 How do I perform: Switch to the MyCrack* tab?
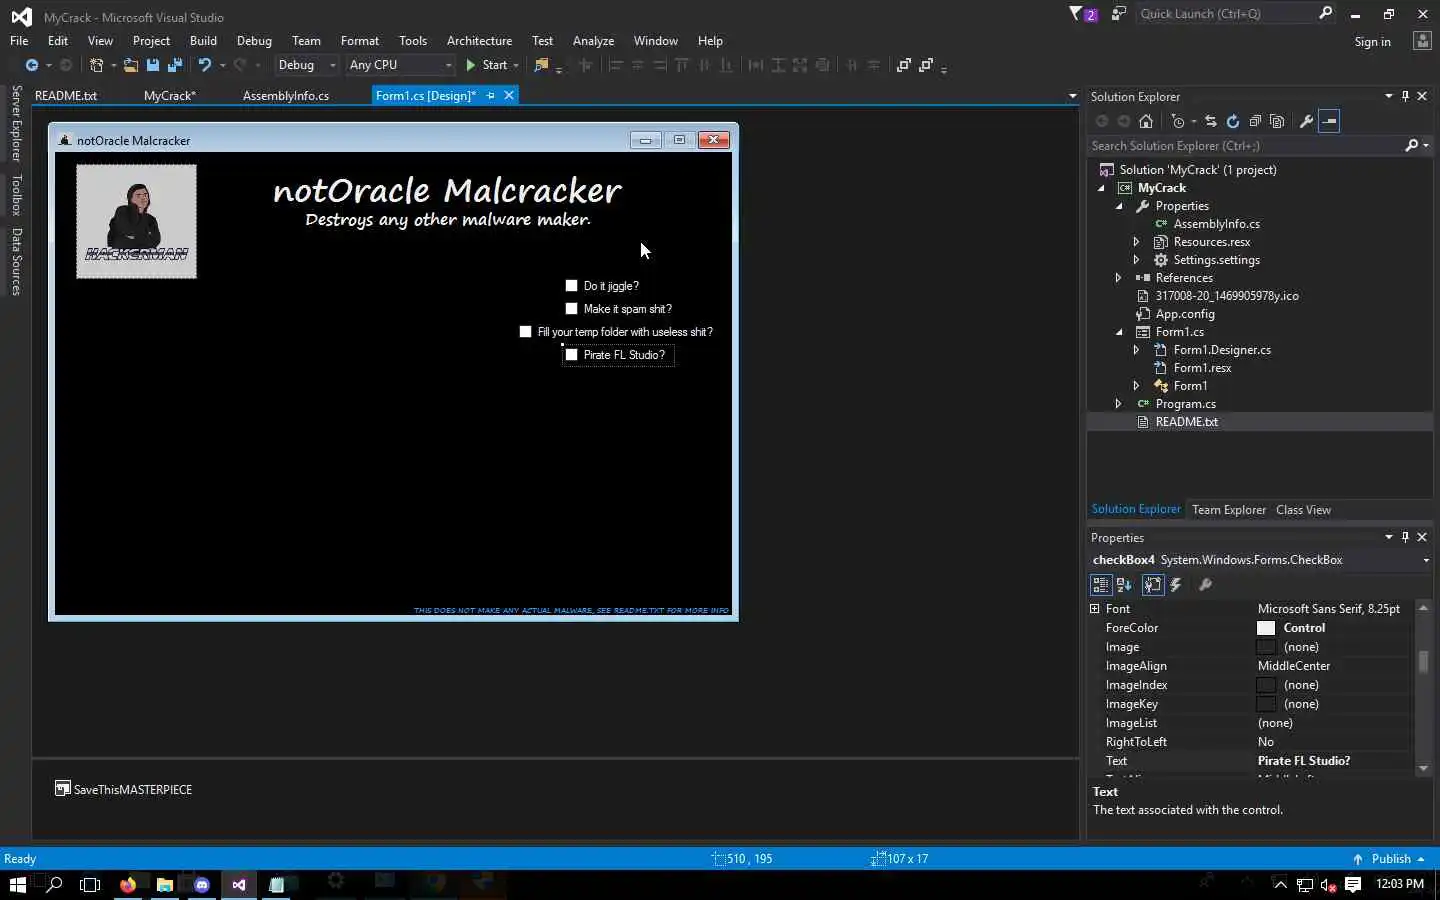coord(170,96)
